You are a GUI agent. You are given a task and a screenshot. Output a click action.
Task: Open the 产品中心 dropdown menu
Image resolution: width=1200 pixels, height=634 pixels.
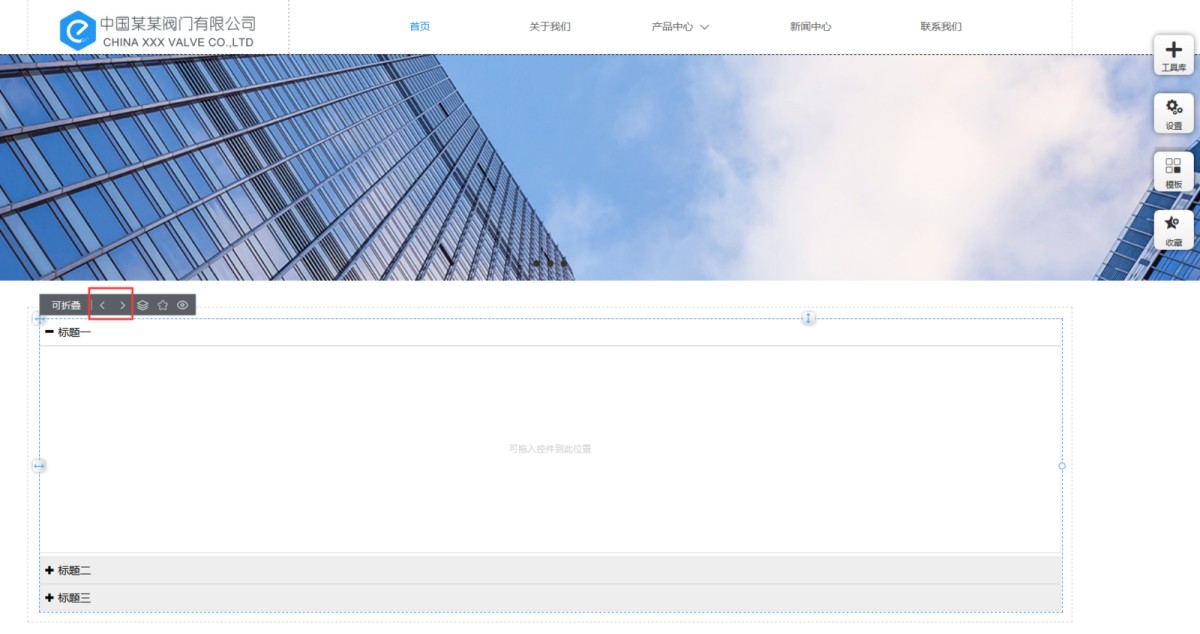pyautogui.click(x=680, y=27)
